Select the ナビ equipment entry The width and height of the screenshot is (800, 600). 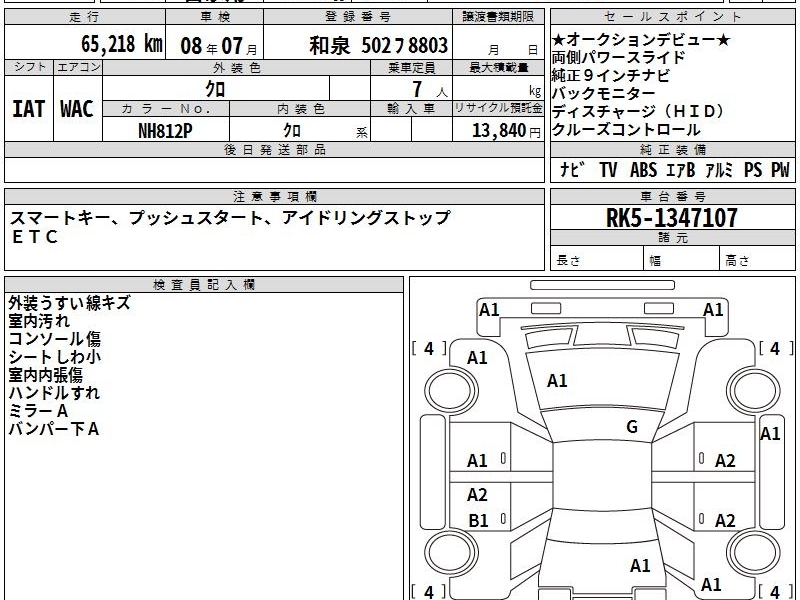point(571,169)
